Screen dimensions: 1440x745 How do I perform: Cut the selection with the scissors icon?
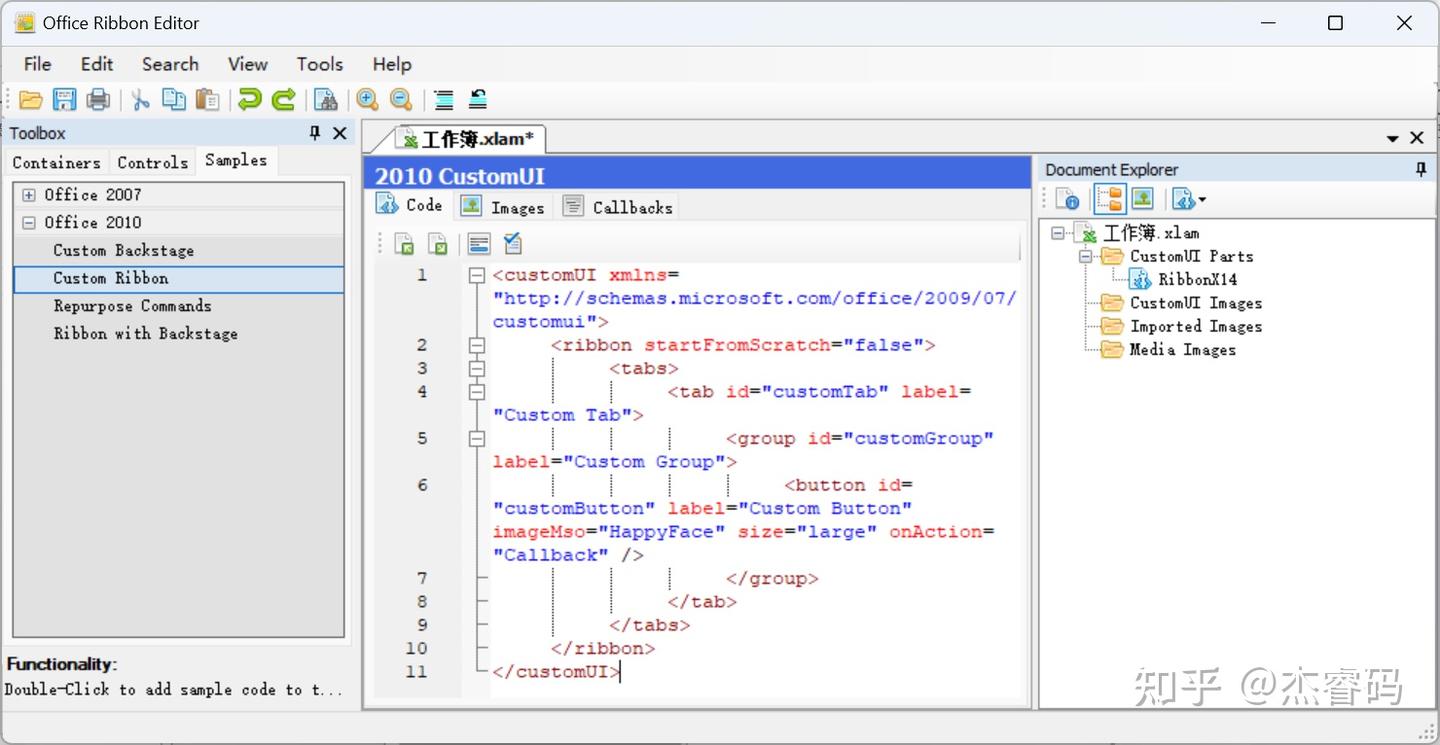(141, 99)
